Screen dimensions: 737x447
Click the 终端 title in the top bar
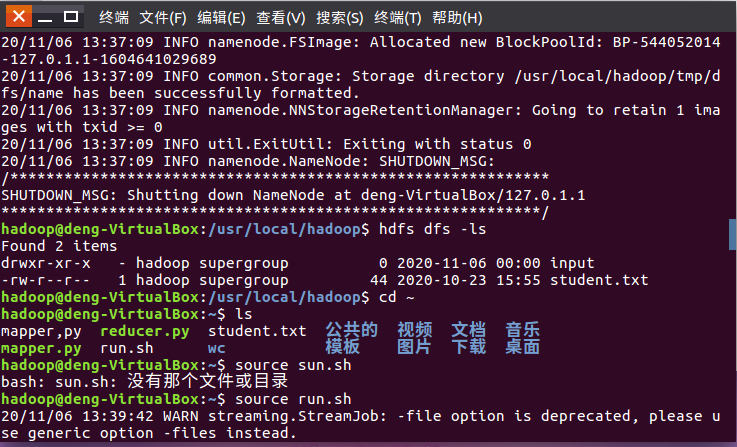point(114,18)
